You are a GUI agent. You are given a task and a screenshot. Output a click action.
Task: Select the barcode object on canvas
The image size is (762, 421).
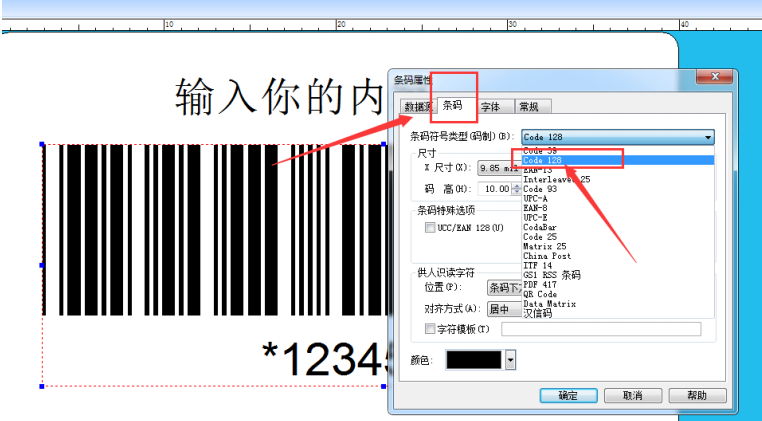click(214, 230)
